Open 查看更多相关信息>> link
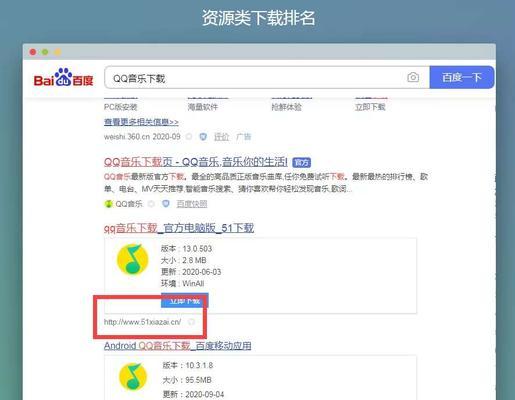This screenshot has height=400, width=515. [141, 122]
